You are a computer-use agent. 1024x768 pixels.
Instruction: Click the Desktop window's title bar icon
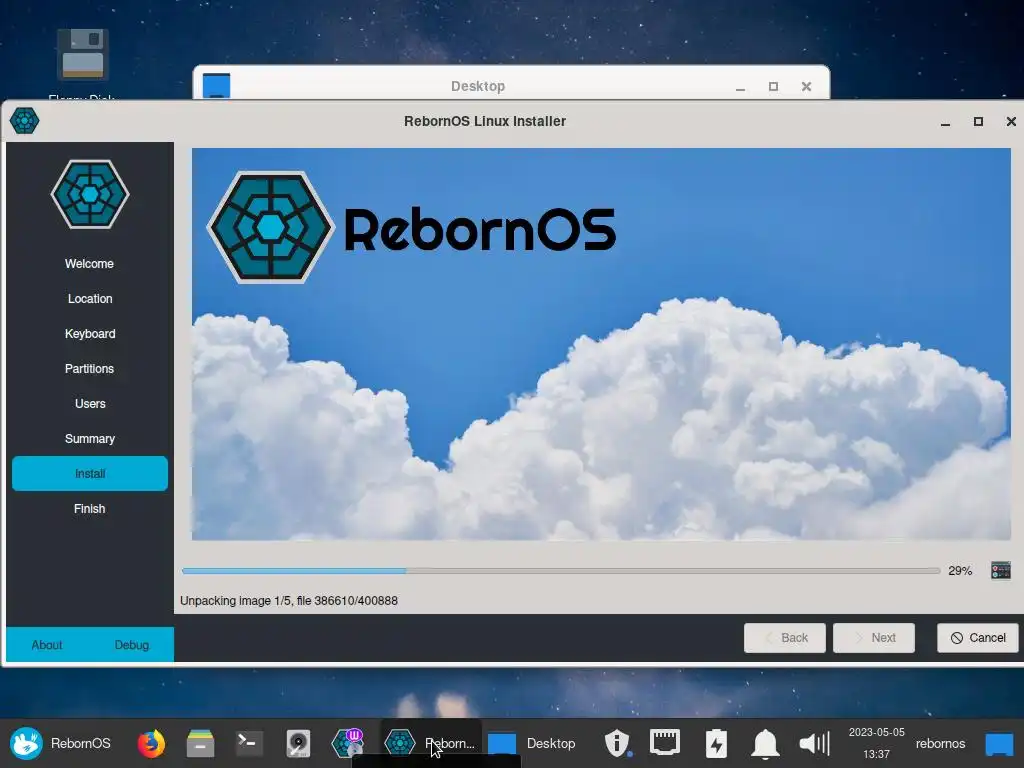pyautogui.click(x=216, y=86)
